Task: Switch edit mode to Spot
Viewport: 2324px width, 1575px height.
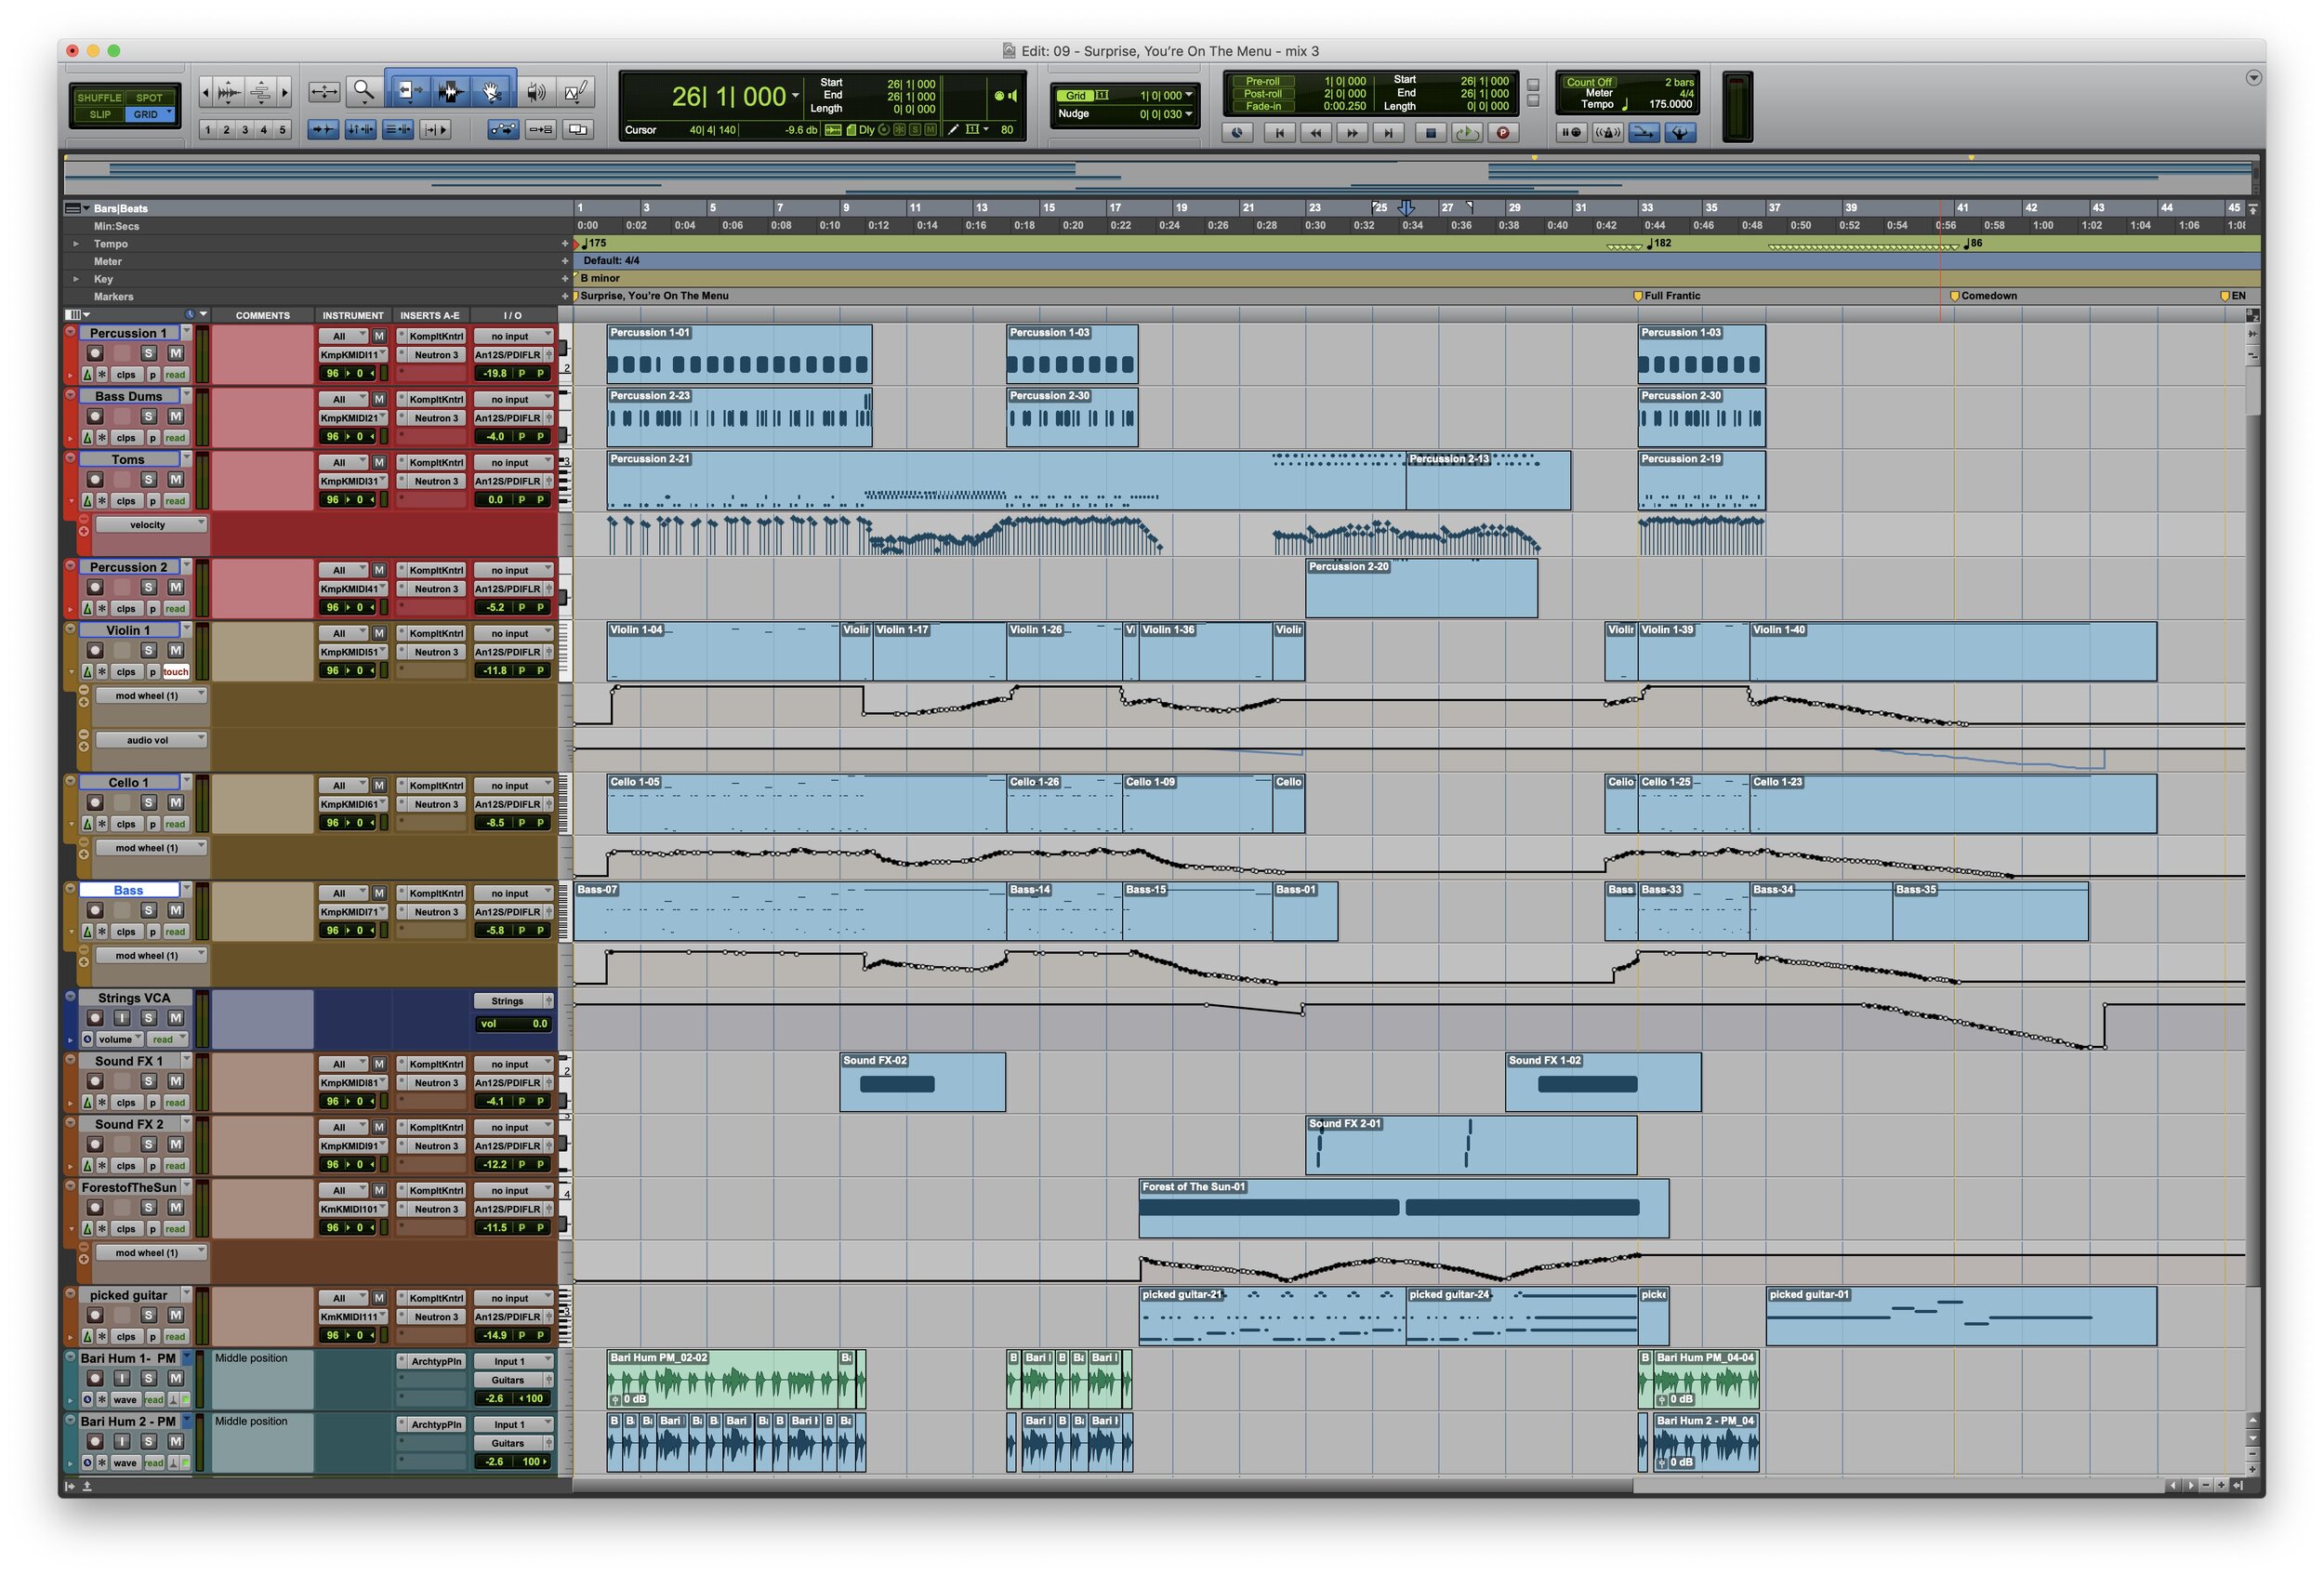Action: (x=150, y=98)
